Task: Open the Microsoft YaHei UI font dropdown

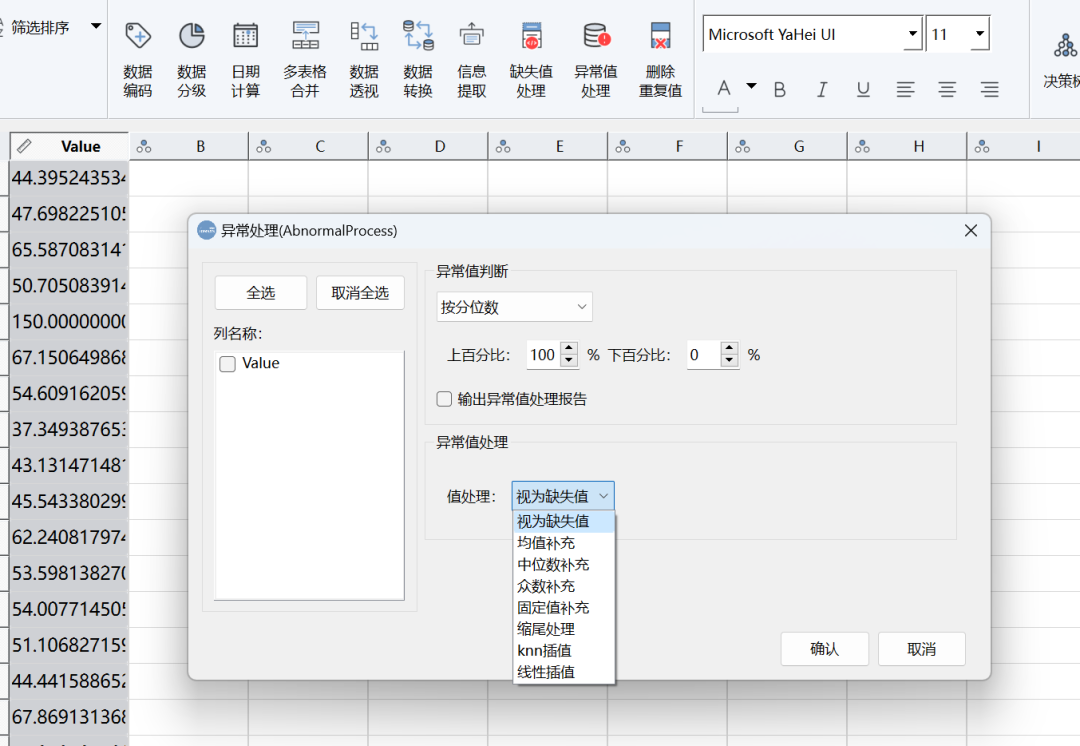Action: [x=912, y=35]
